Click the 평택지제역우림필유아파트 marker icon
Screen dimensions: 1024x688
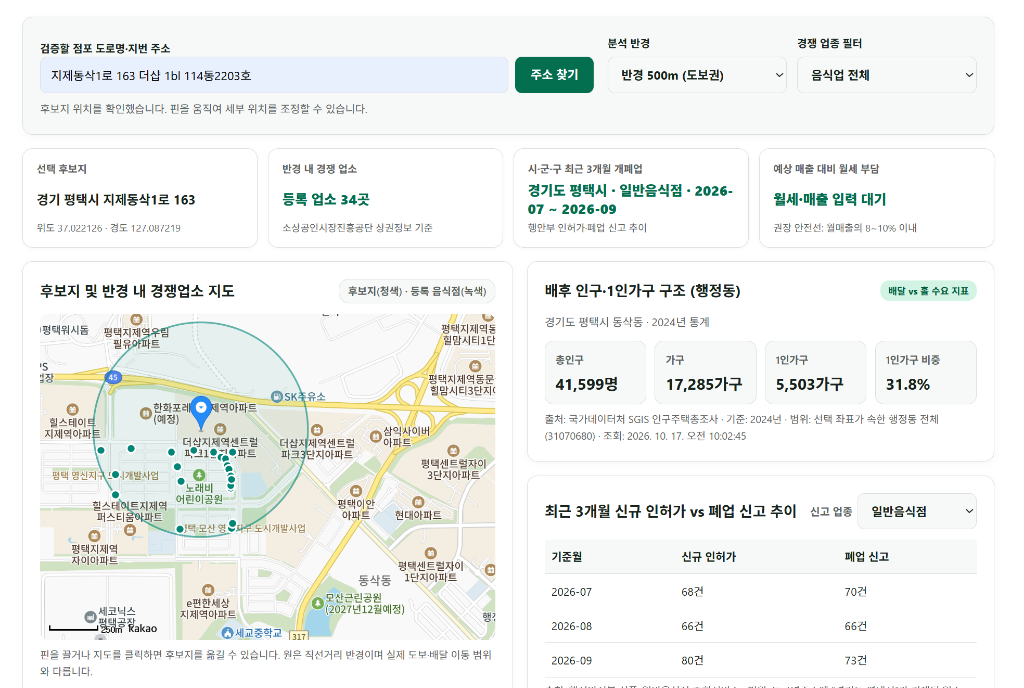pos(136,320)
